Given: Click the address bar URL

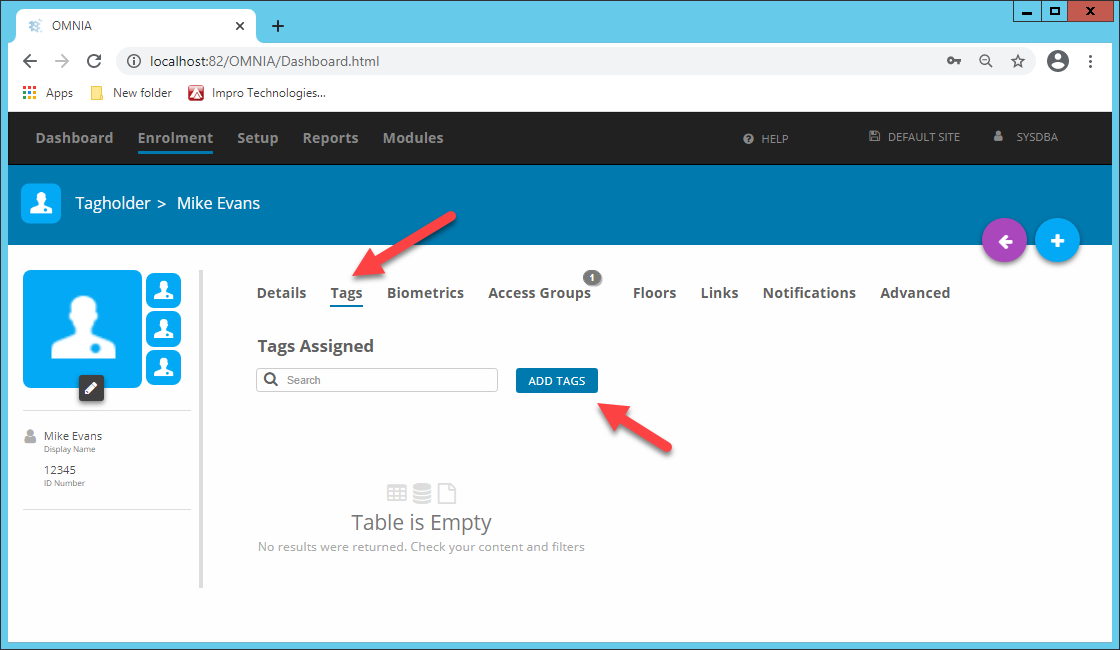Looking at the screenshot, I should click(x=264, y=61).
